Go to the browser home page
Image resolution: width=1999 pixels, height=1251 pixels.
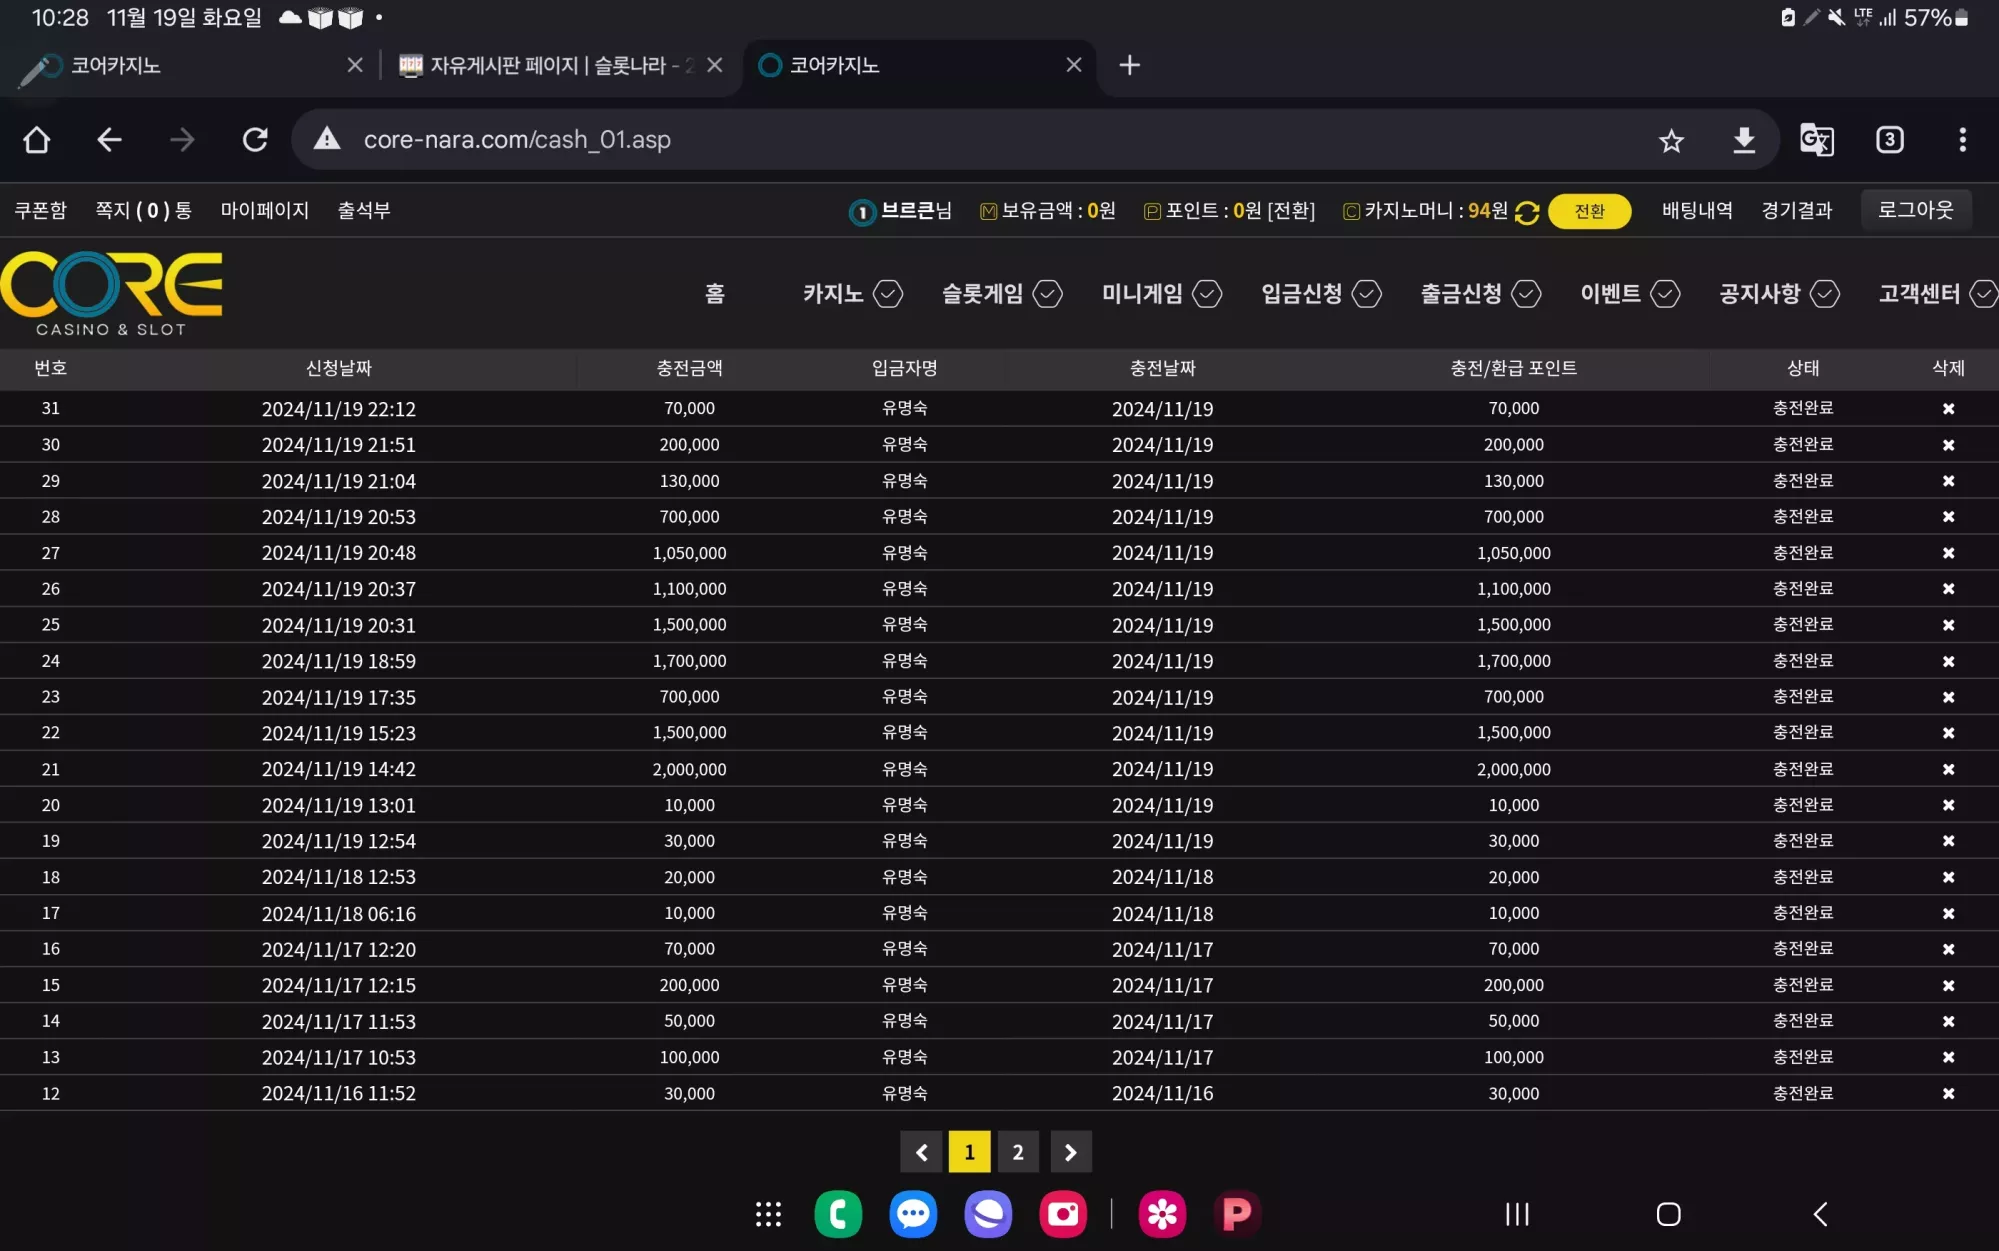tap(37, 140)
